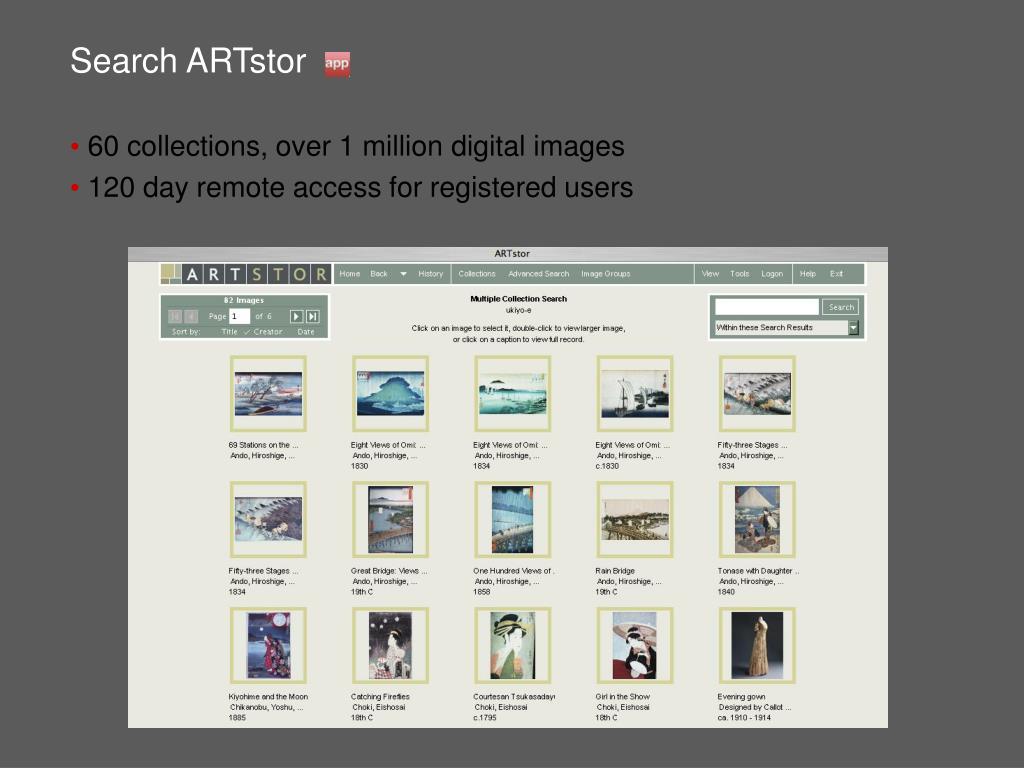Click the 'Multiple Collection Search' heading

(x=519, y=299)
